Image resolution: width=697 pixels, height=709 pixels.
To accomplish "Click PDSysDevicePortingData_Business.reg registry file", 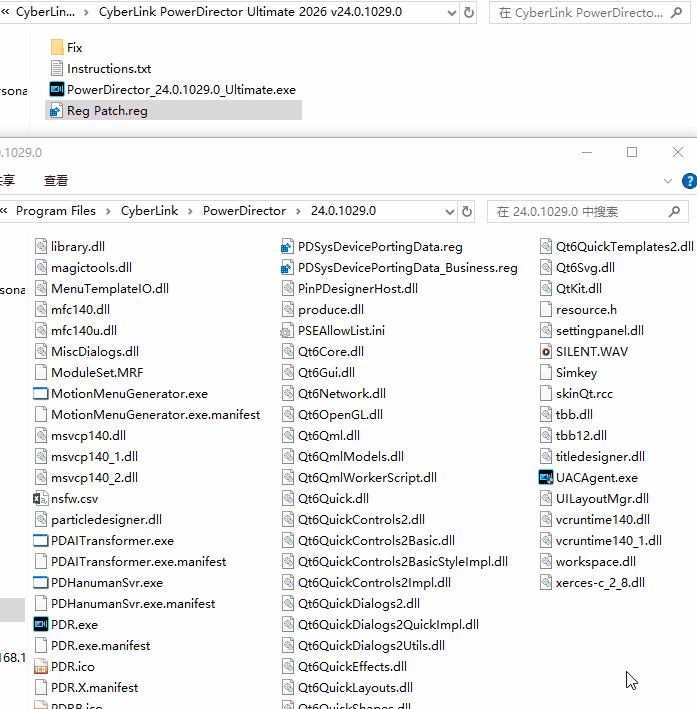I will (x=407, y=268).
